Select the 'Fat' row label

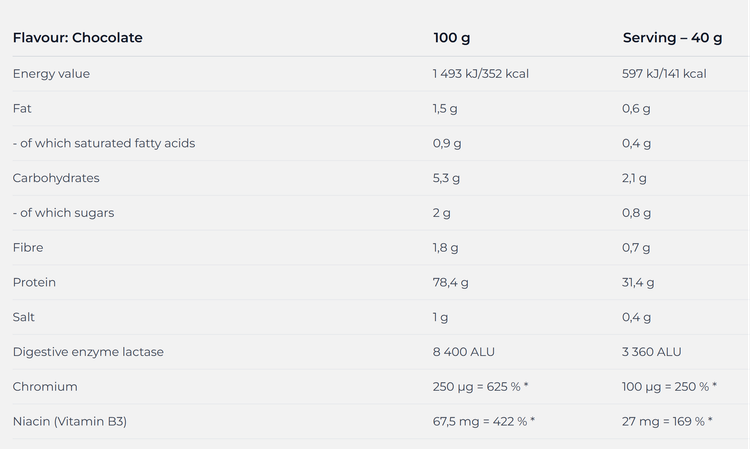pos(22,108)
